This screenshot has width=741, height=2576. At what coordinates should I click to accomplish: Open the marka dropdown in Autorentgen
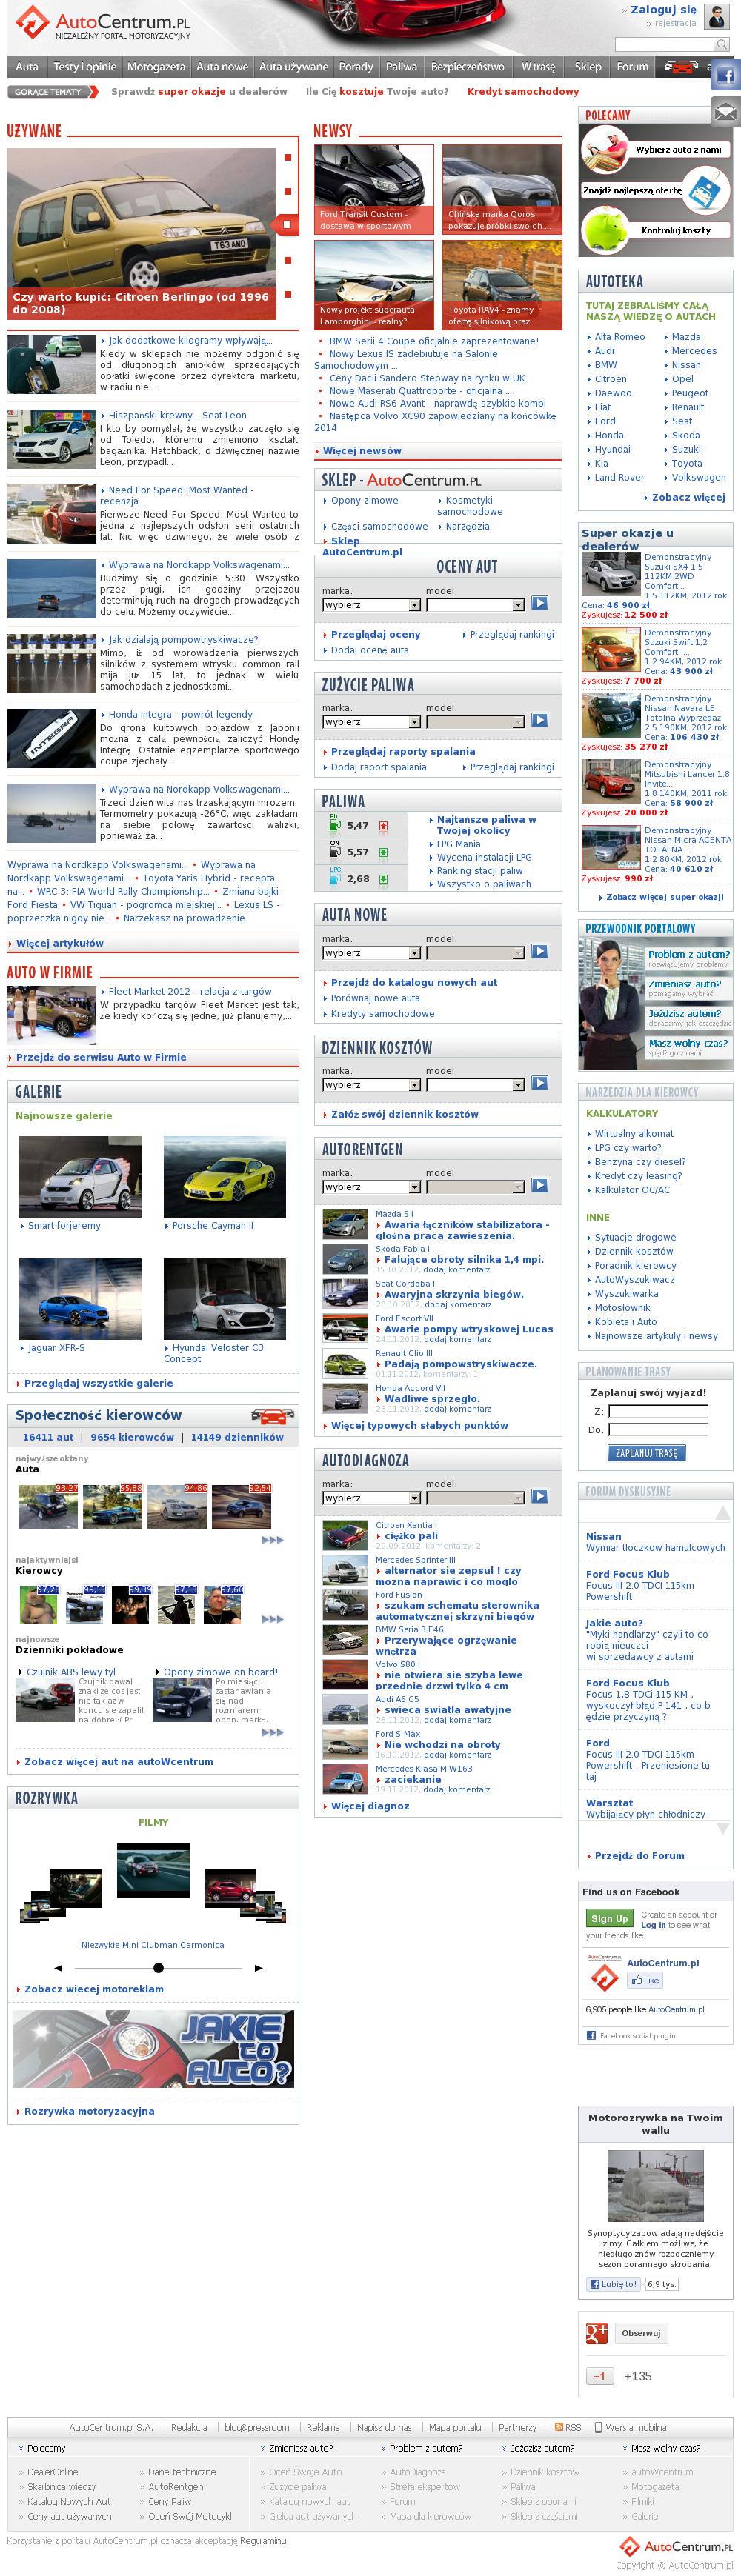click(371, 1187)
